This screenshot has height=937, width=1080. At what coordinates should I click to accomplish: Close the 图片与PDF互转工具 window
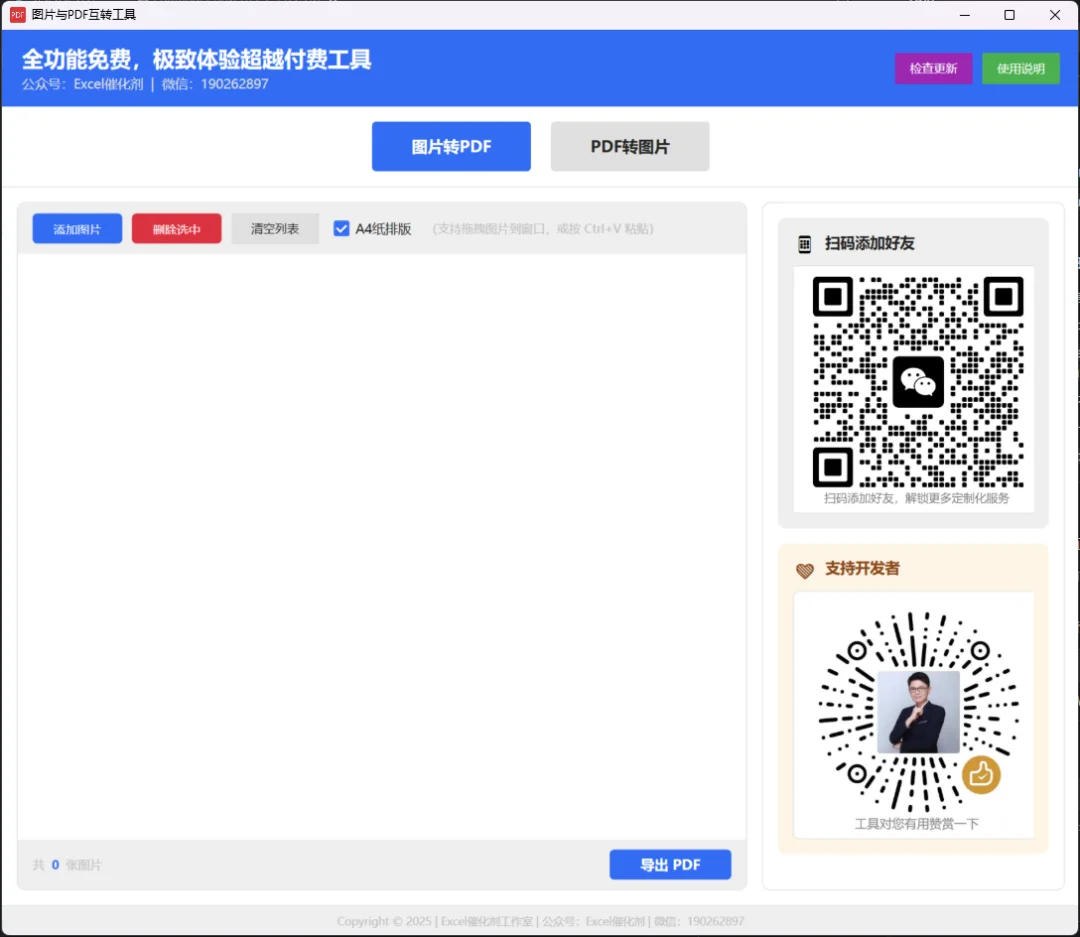point(1055,14)
